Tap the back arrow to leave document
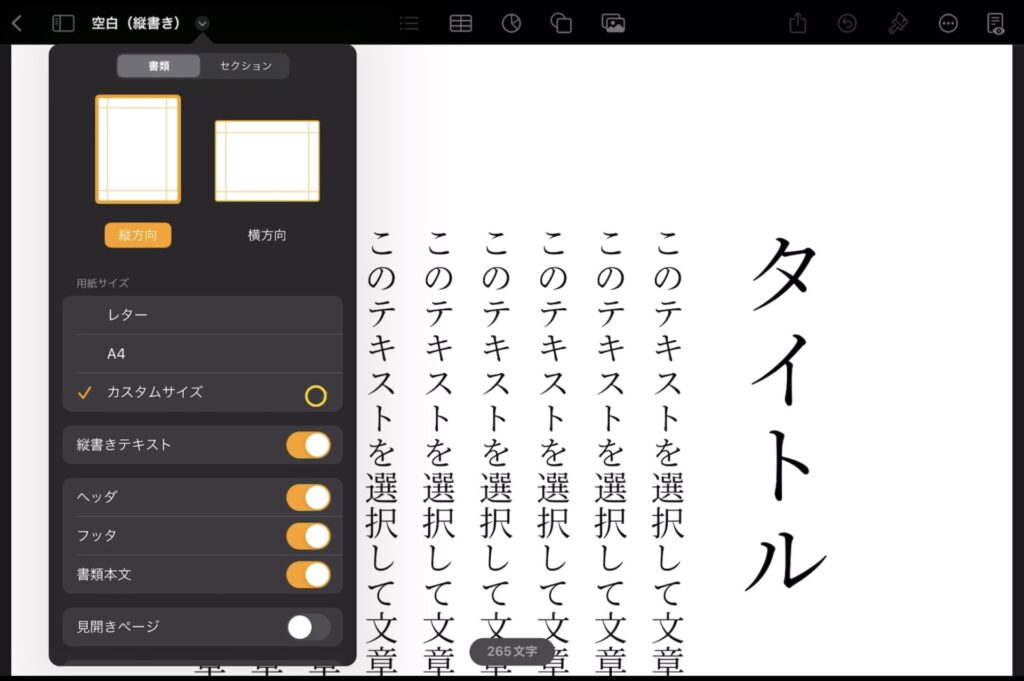This screenshot has height=681, width=1024. pos(18,24)
